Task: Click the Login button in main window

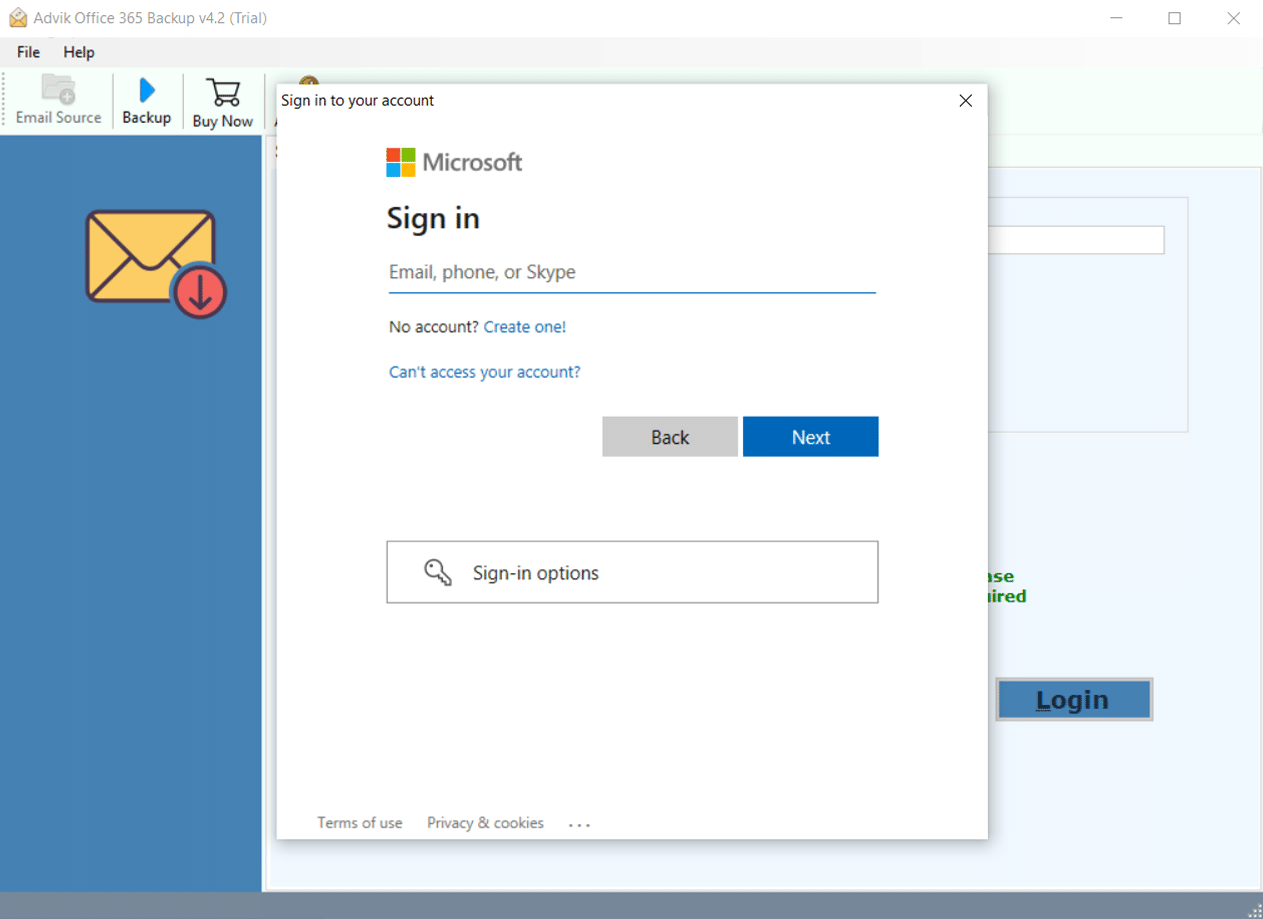Action: (1074, 700)
